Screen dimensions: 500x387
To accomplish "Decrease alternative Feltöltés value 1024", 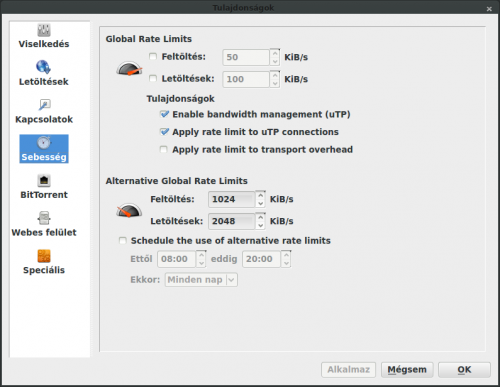I will [x=260, y=203].
